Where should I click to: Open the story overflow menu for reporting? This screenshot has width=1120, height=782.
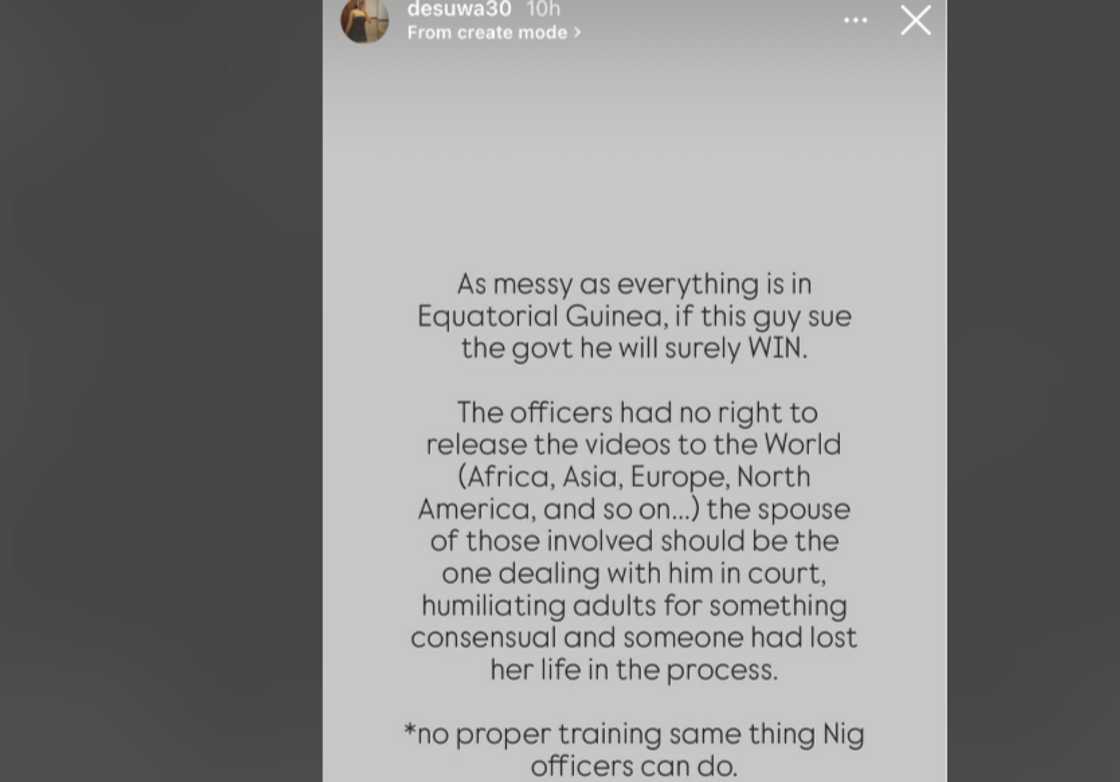point(855,19)
